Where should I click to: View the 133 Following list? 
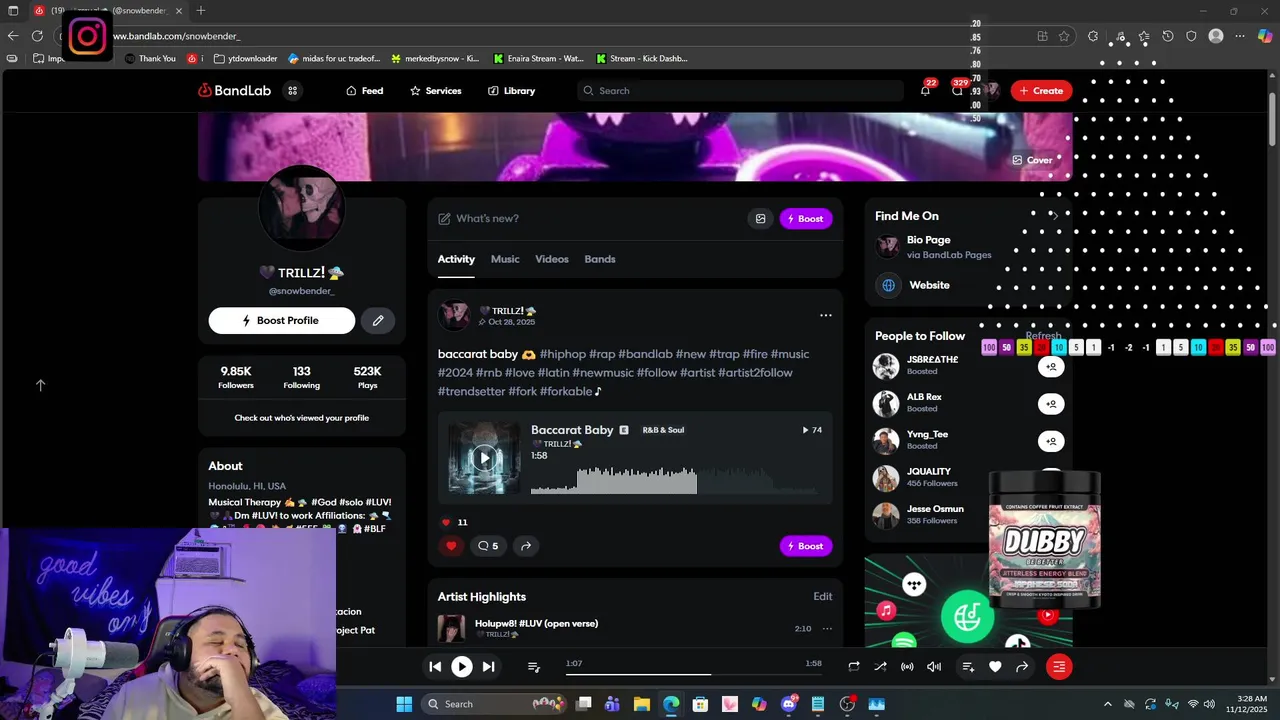pos(301,377)
